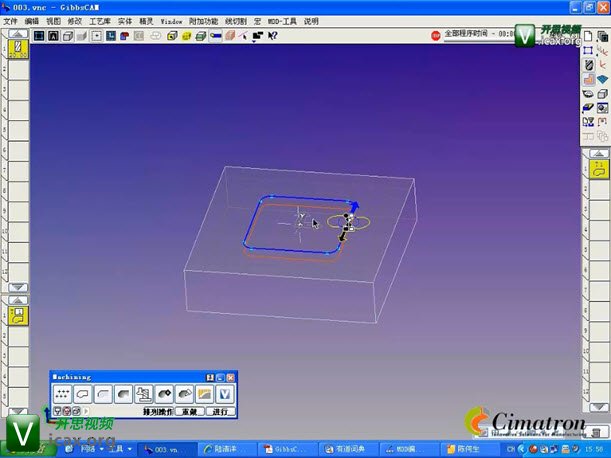Image resolution: width=611 pixels, height=458 pixels.
Task: Open the 视图 menu
Action: 53,21
